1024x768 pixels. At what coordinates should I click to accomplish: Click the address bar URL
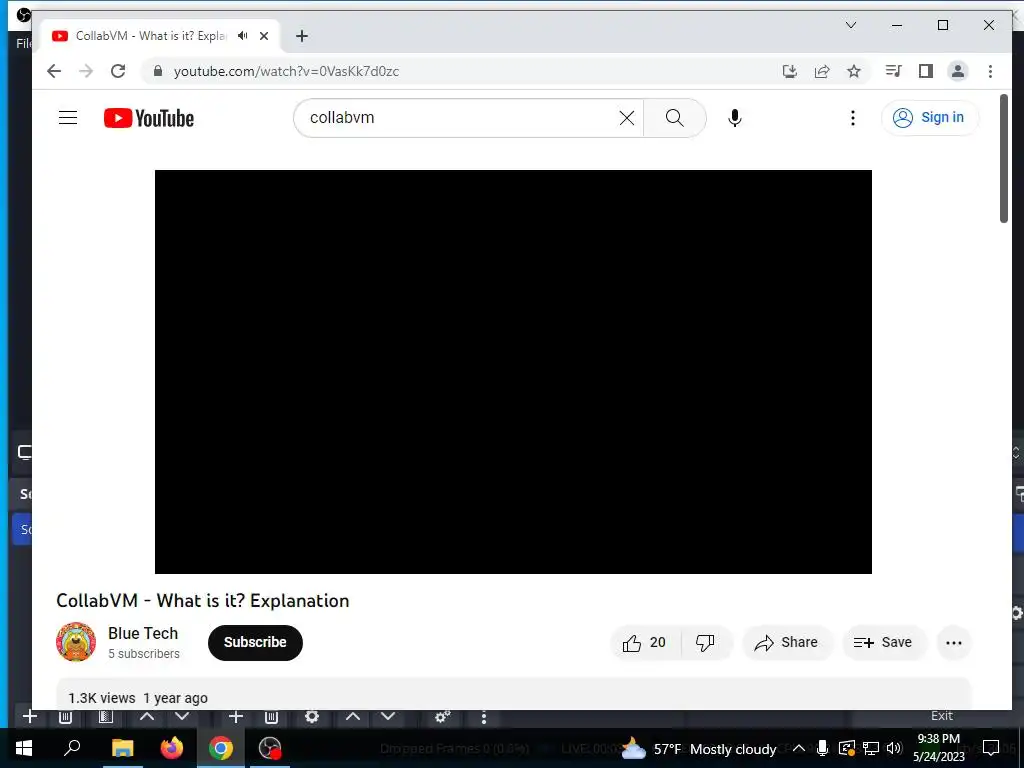click(286, 71)
